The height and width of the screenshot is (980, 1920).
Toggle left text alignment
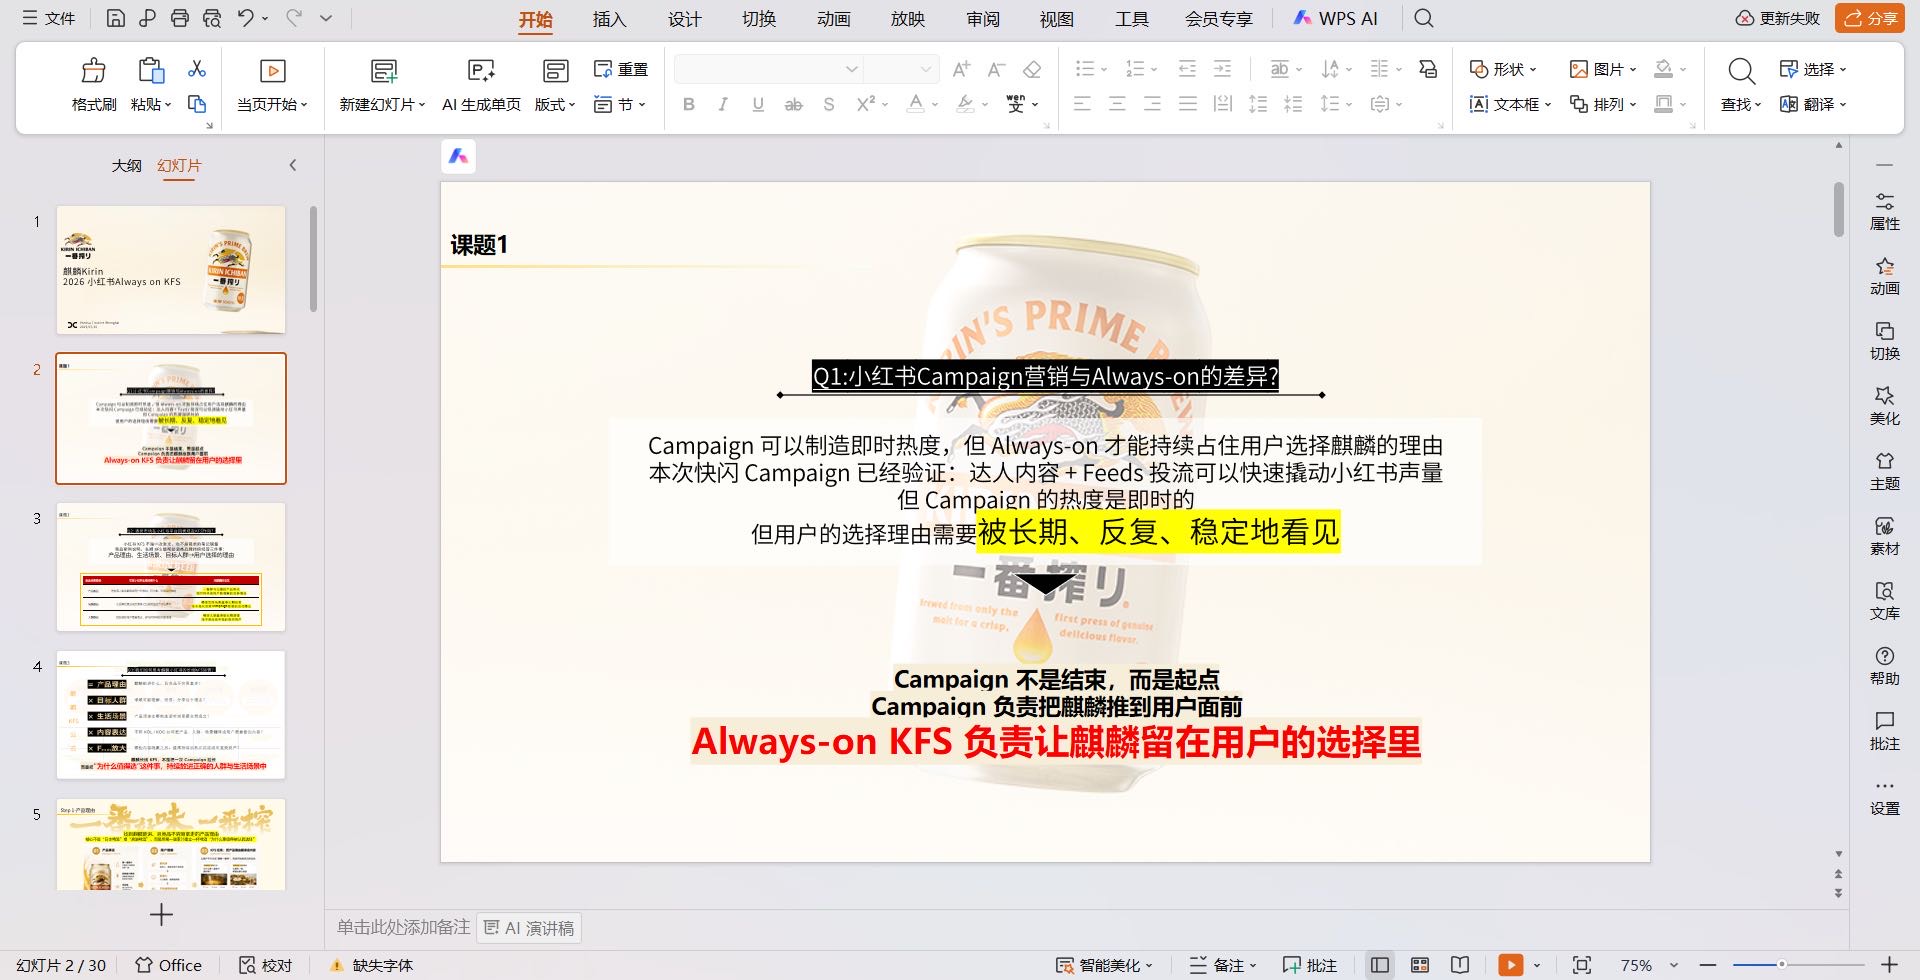click(x=1082, y=104)
